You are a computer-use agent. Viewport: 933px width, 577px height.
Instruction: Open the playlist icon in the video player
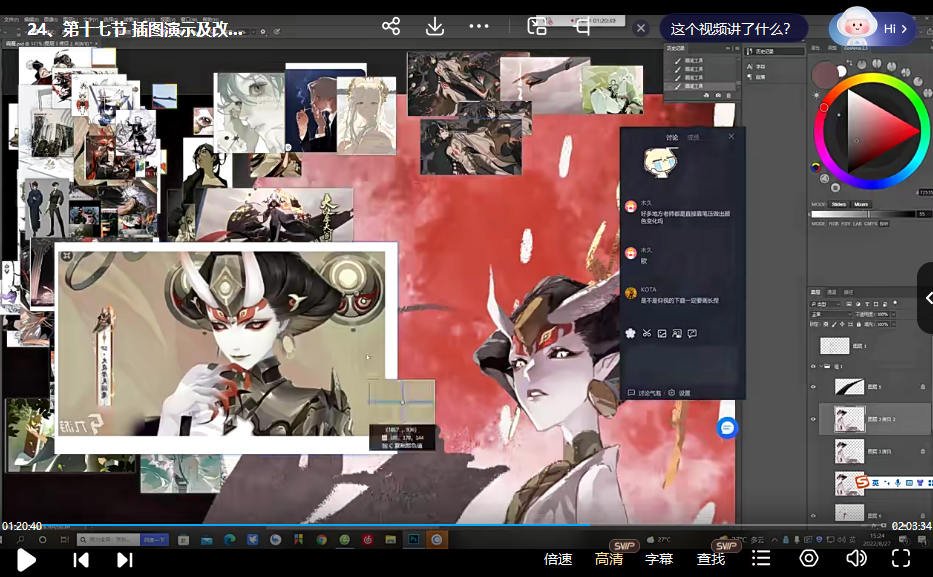[761, 558]
